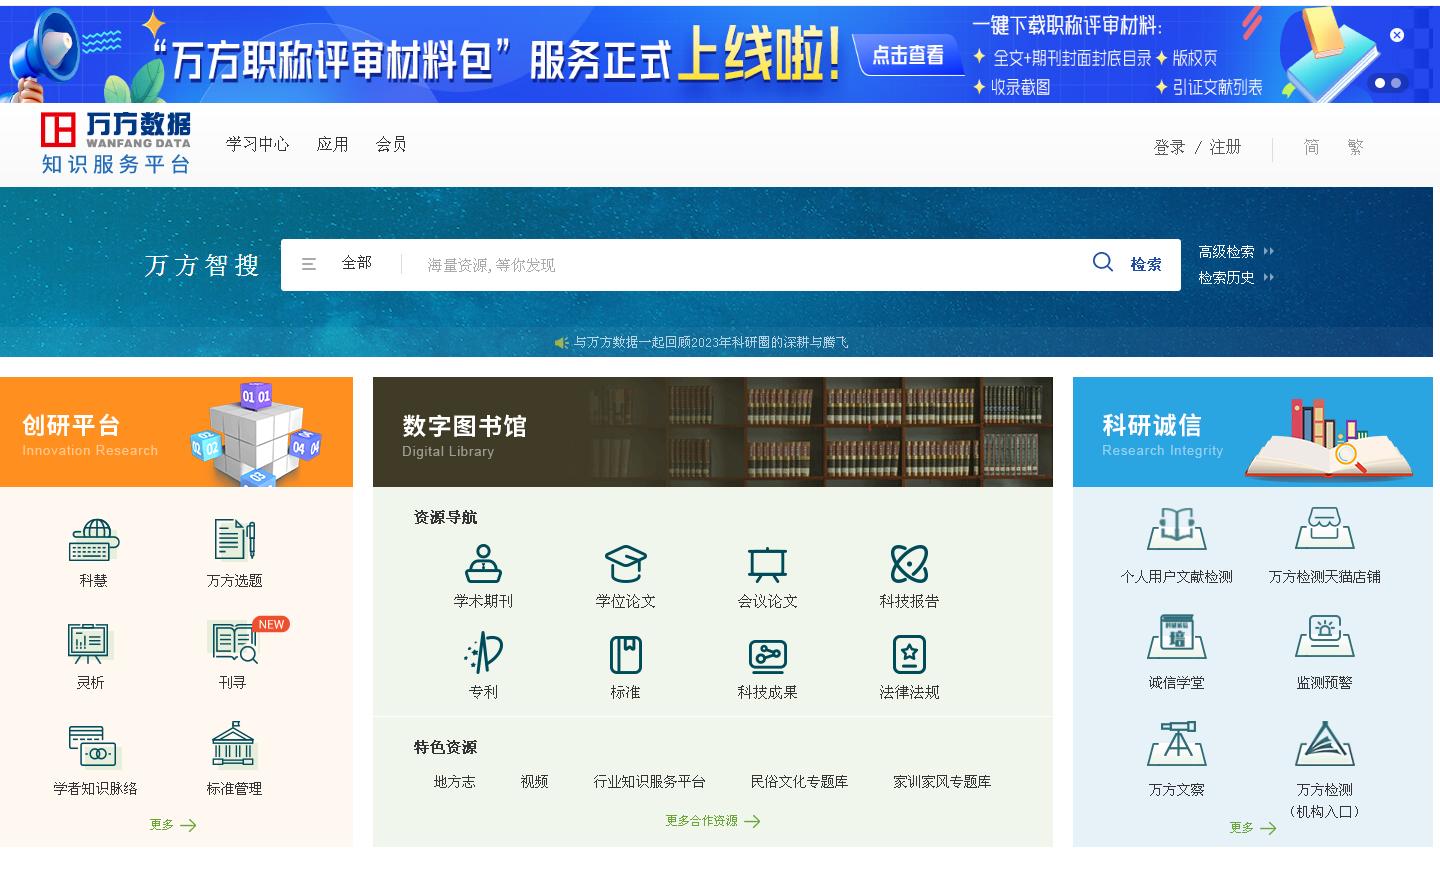Open the 应用 menu
Viewport: 1440px width, 878px height.
[x=332, y=144]
